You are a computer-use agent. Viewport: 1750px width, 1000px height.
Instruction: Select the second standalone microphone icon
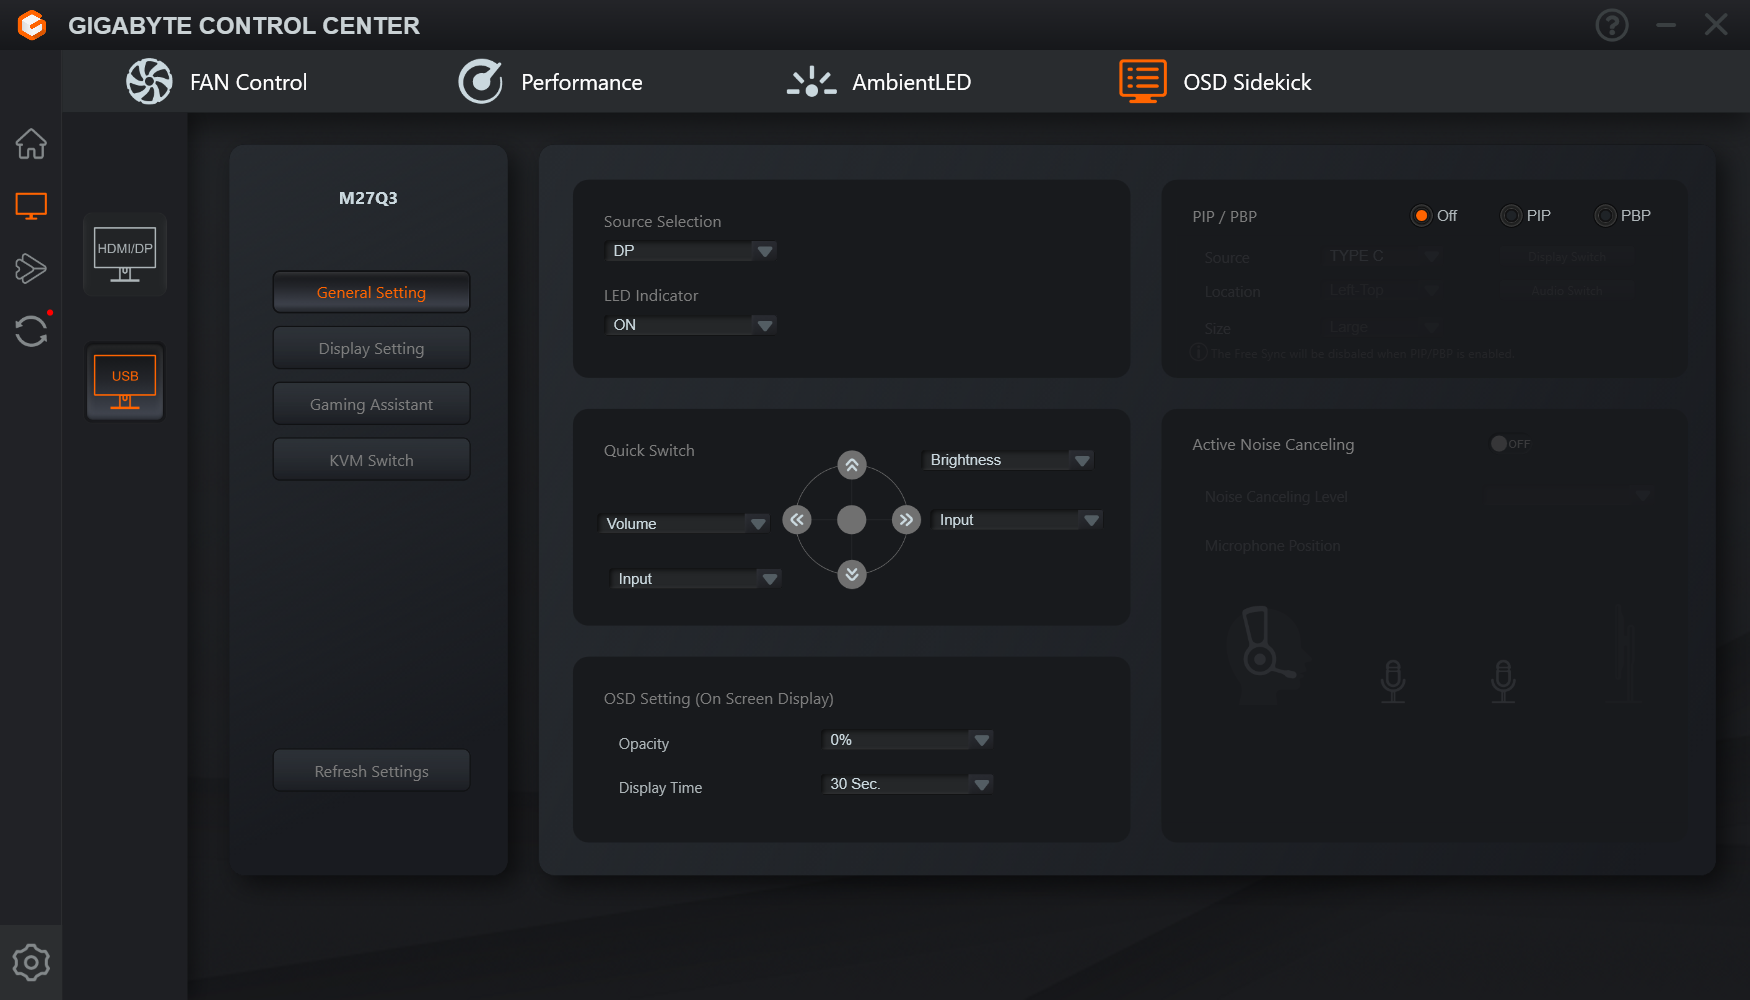(1503, 682)
